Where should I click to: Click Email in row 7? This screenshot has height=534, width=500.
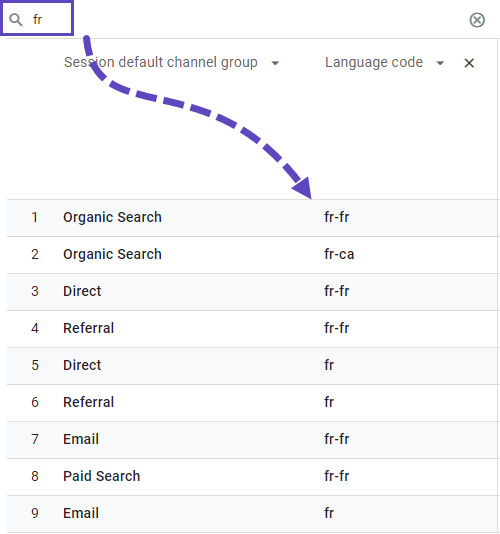(x=81, y=439)
